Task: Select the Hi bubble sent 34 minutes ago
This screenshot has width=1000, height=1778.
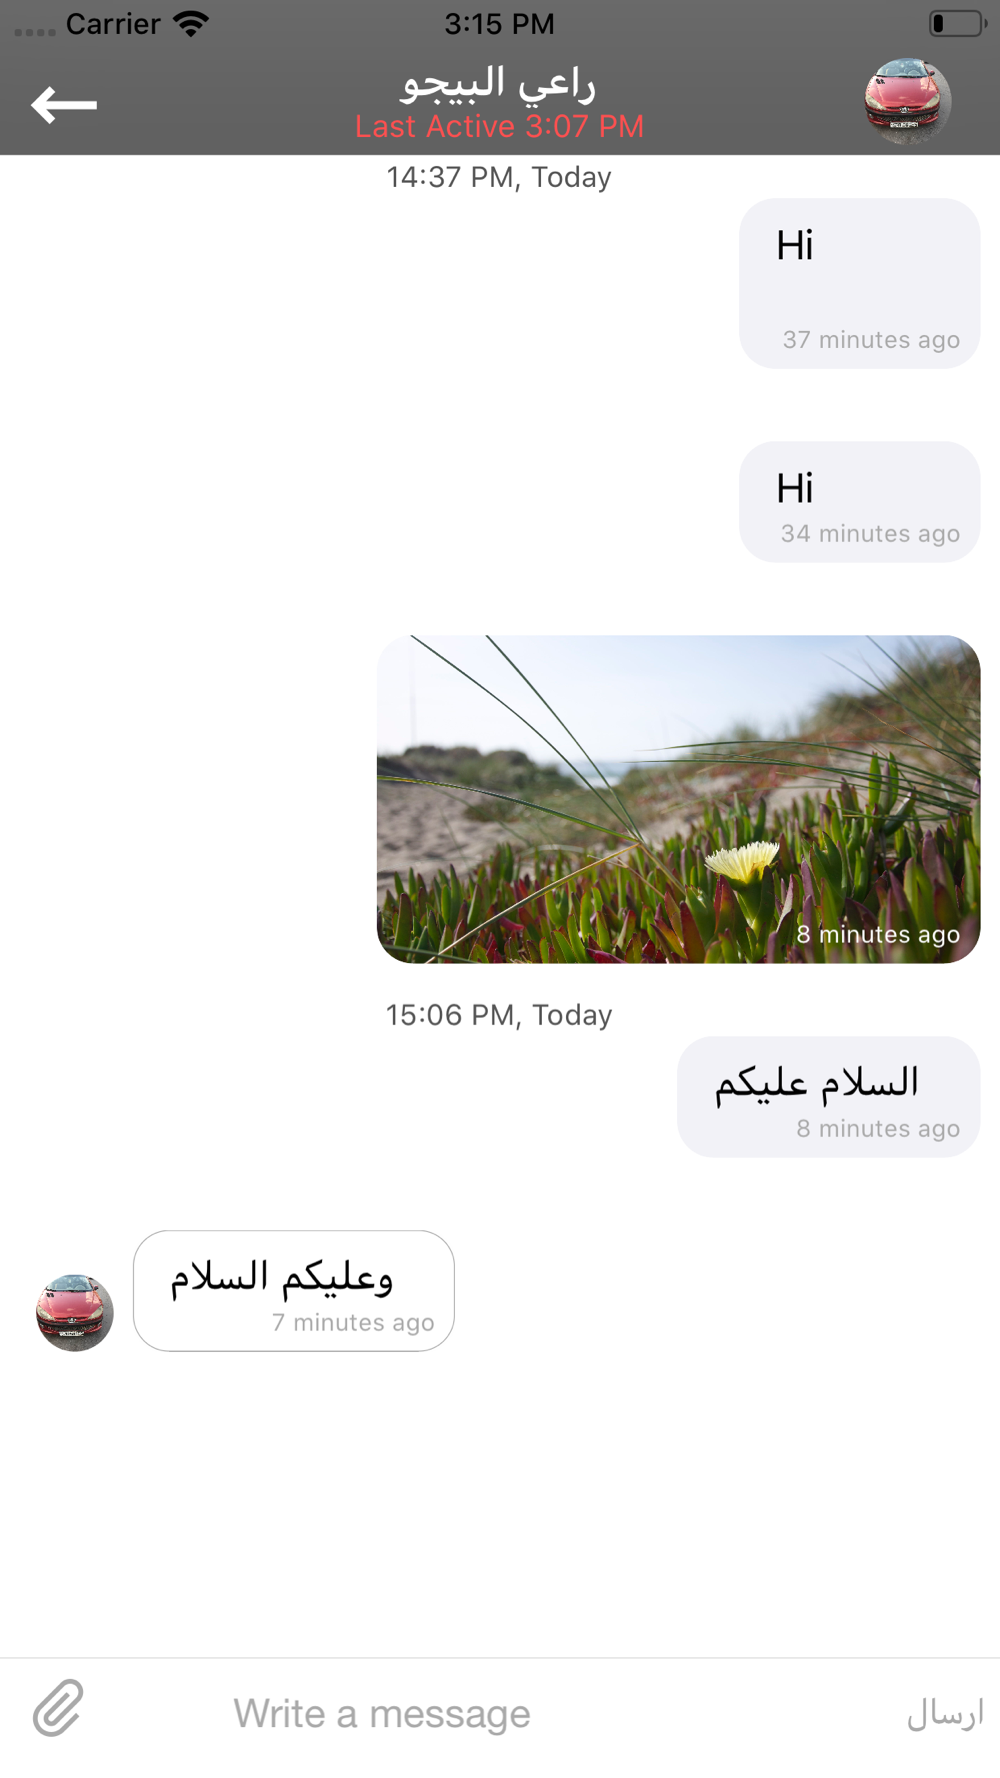Action: [x=859, y=502]
